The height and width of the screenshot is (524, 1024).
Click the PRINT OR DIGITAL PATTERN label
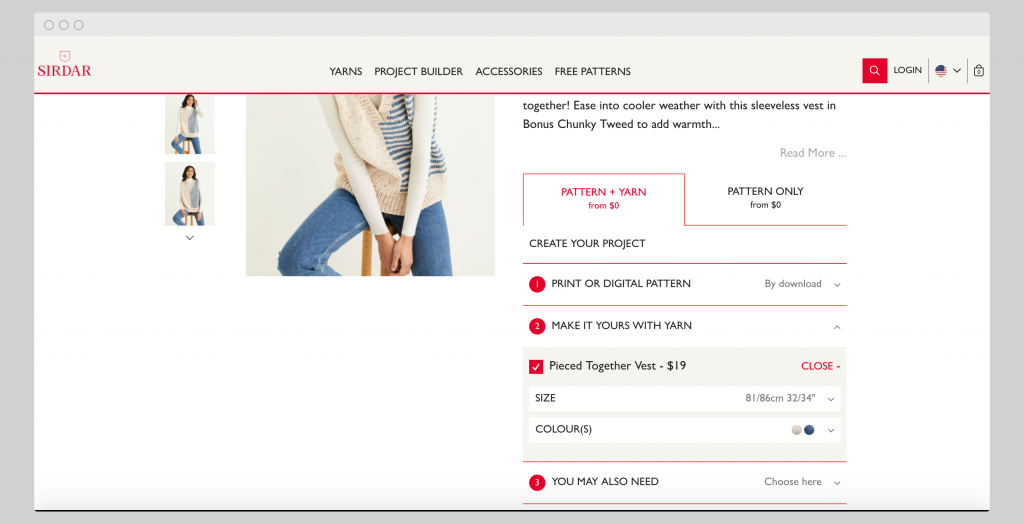(x=621, y=284)
